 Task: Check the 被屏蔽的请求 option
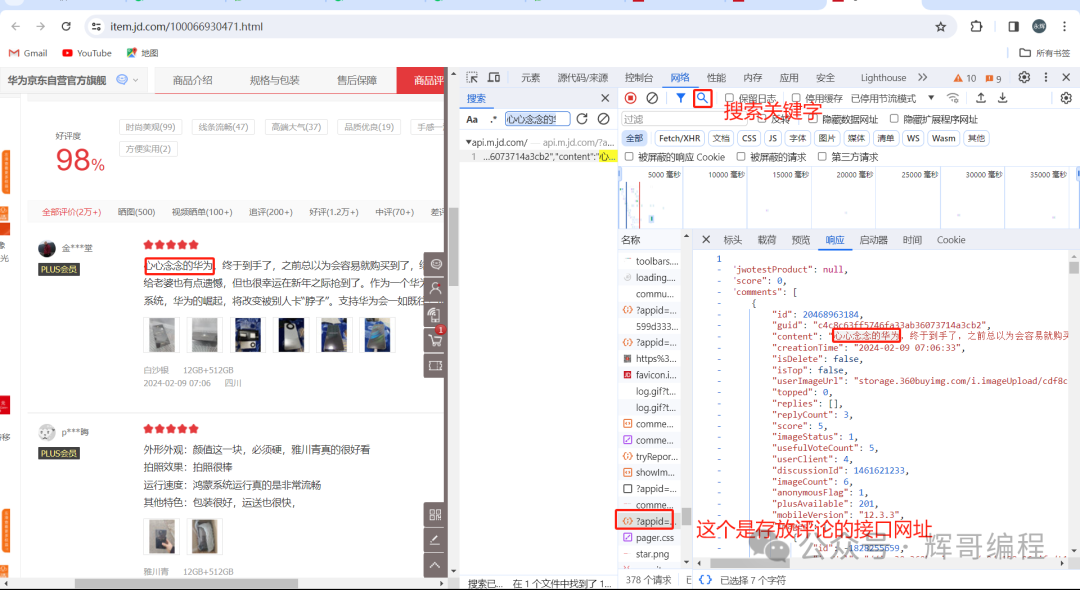click(740, 156)
